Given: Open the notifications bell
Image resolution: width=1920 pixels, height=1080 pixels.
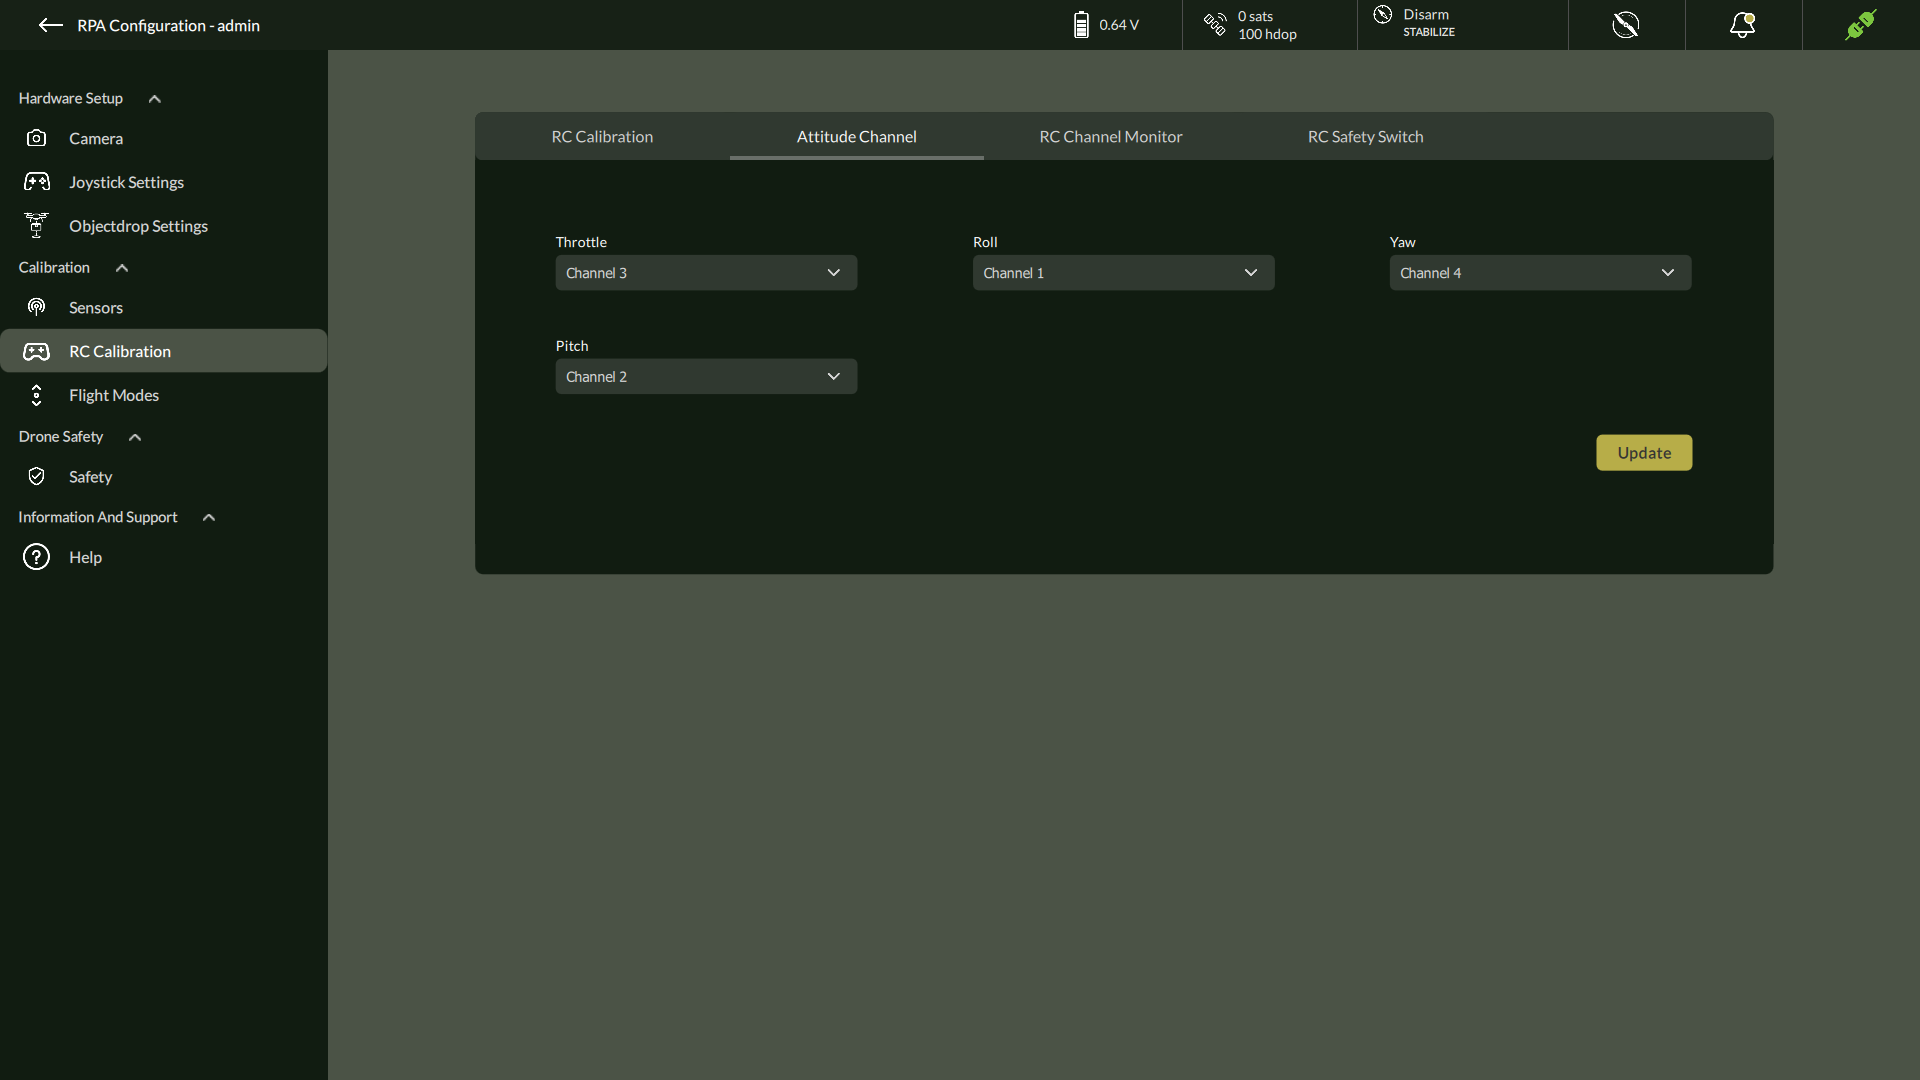Looking at the screenshot, I should pos(1743,25).
